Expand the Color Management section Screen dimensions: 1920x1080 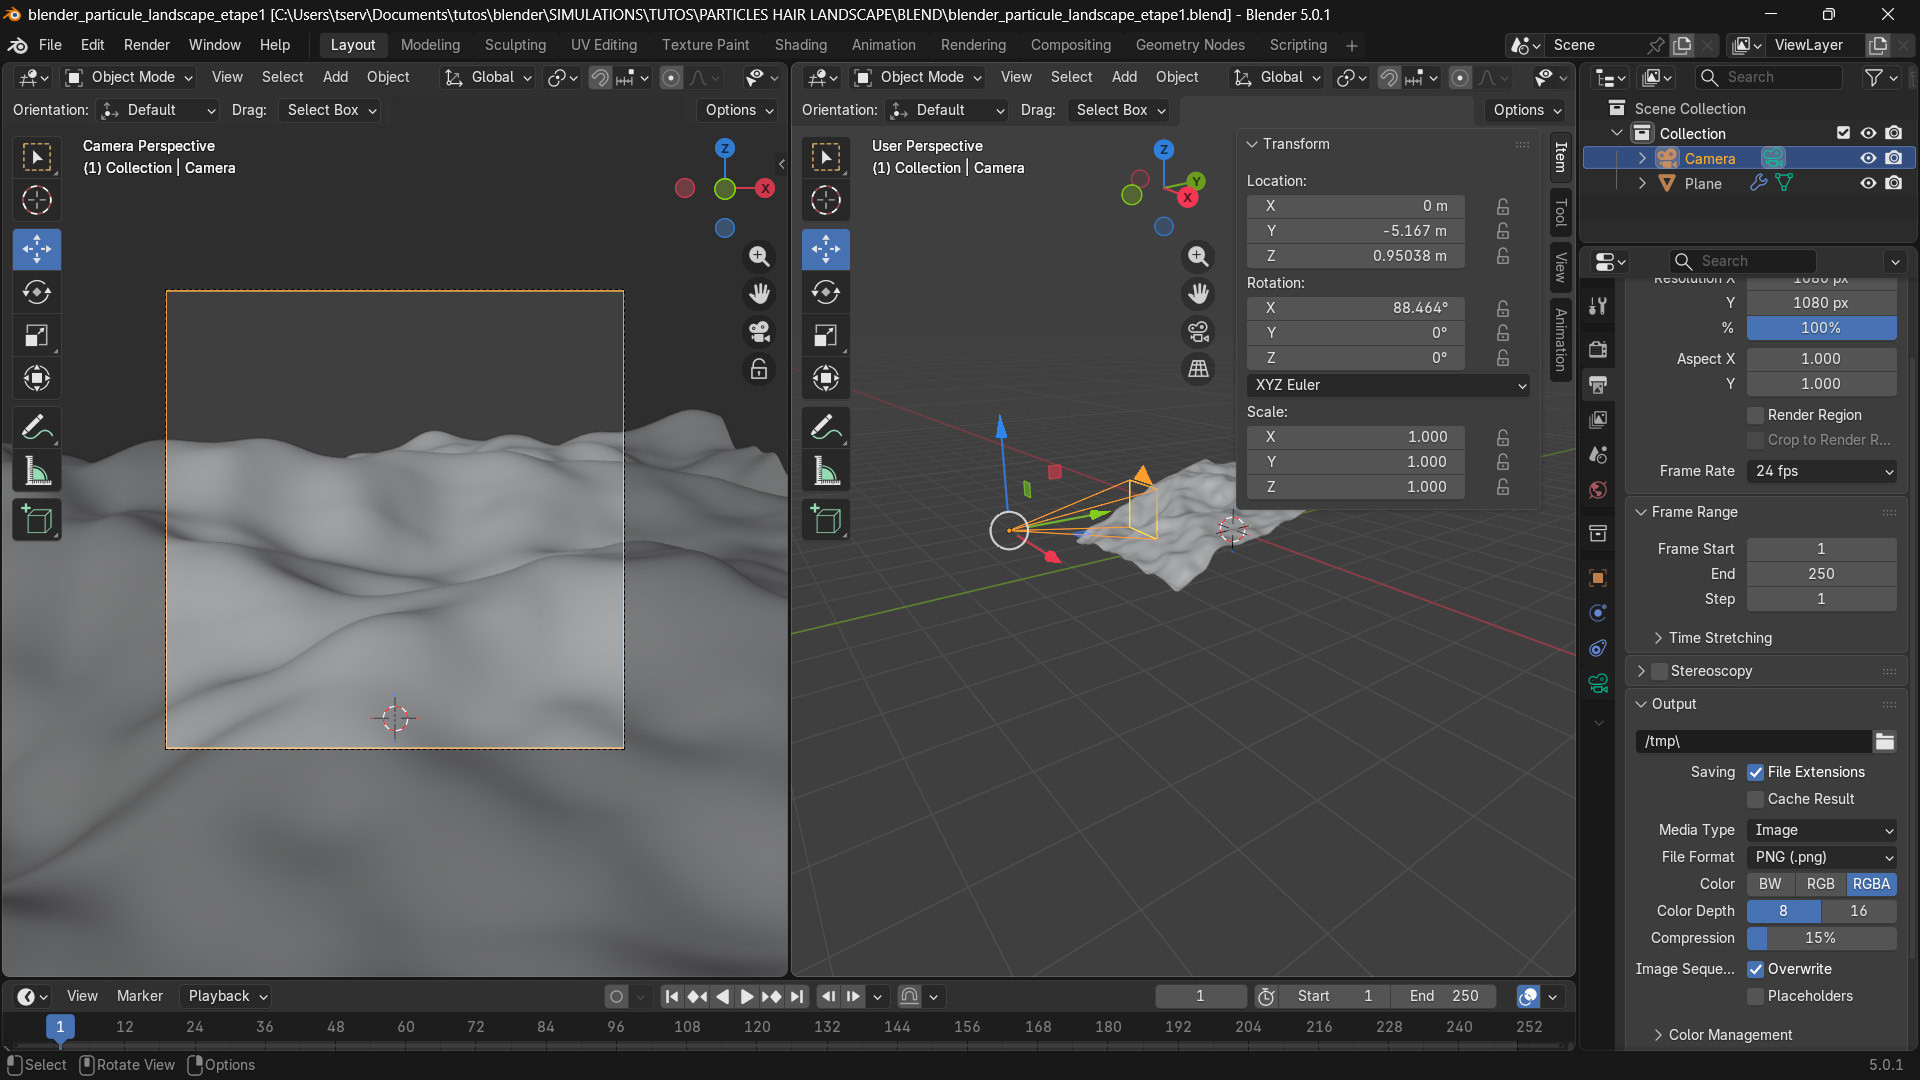[1730, 1035]
